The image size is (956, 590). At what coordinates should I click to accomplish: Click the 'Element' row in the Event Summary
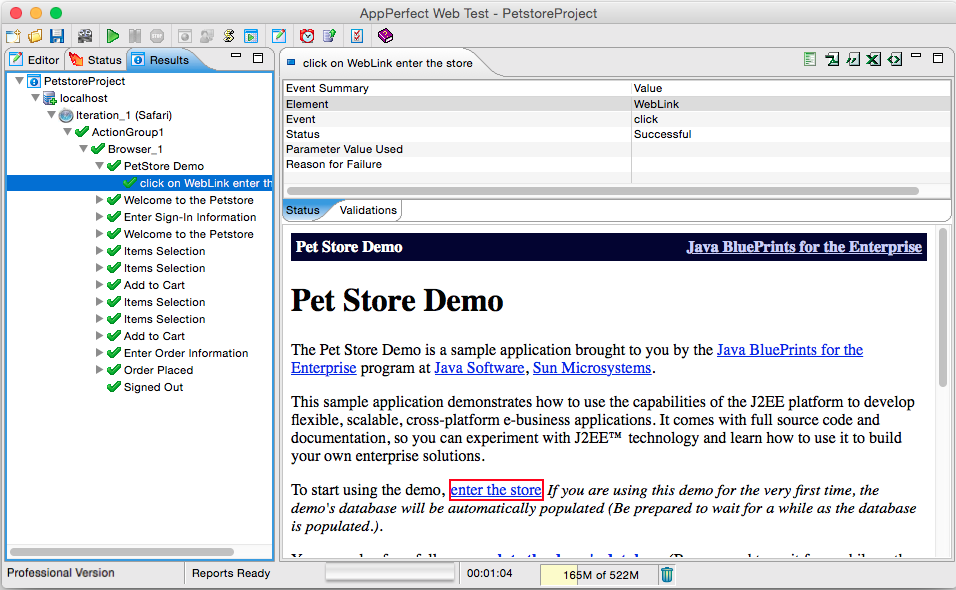[616, 104]
